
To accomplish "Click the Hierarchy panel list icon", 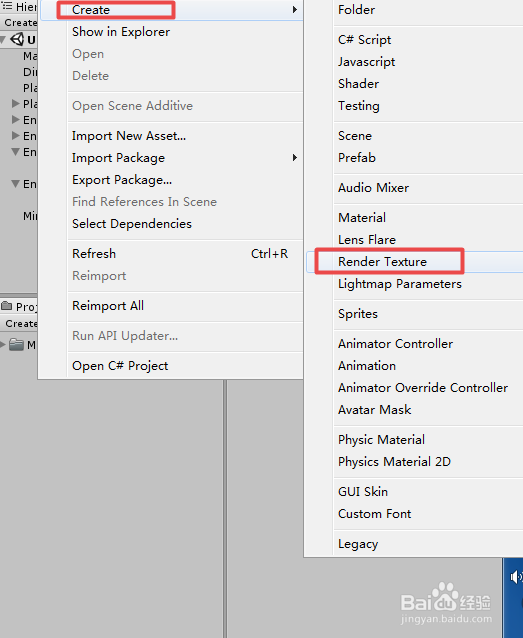I will click(x=7, y=7).
